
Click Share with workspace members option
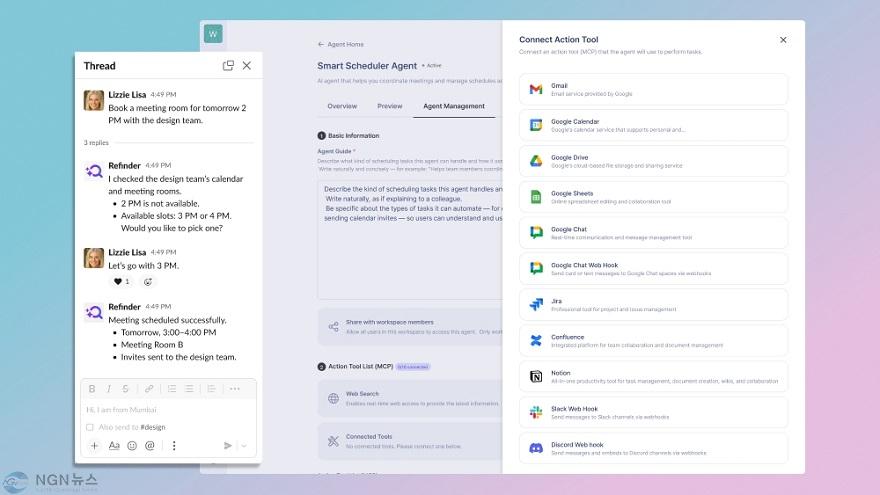[x=410, y=327]
